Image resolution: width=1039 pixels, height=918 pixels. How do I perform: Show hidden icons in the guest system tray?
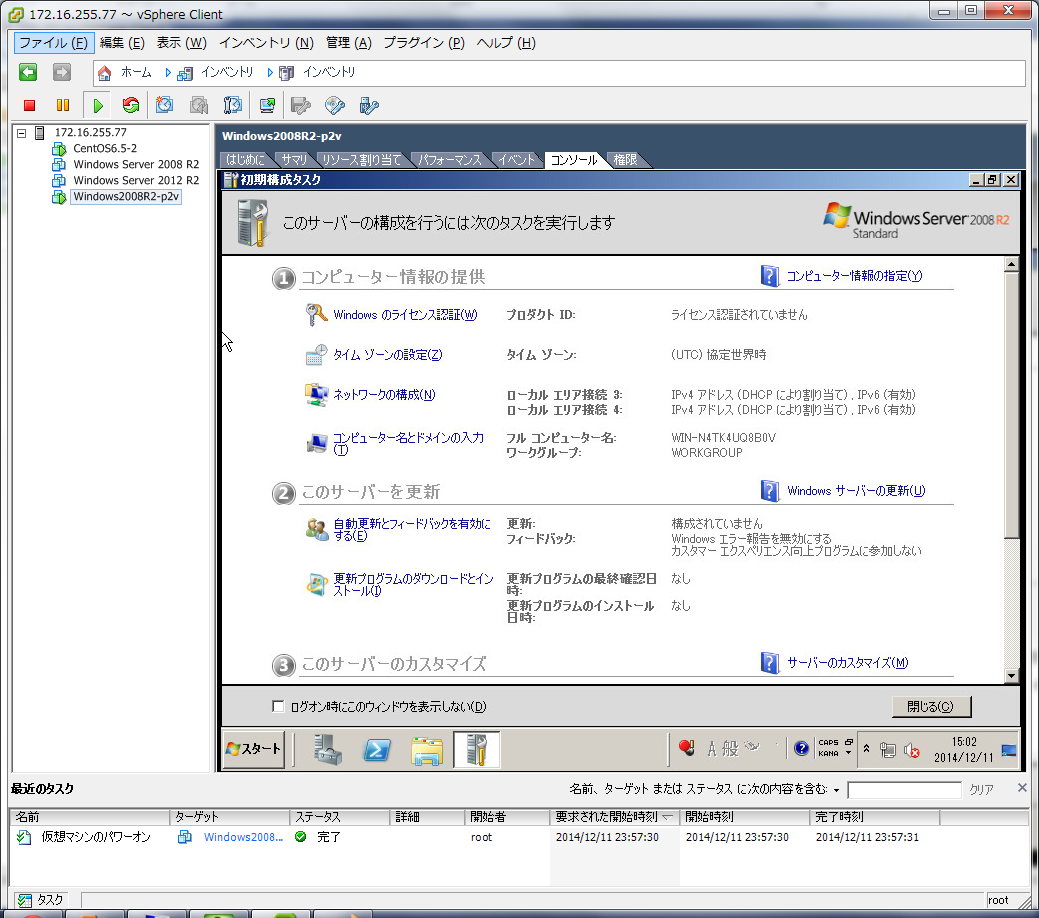(866, 749)
